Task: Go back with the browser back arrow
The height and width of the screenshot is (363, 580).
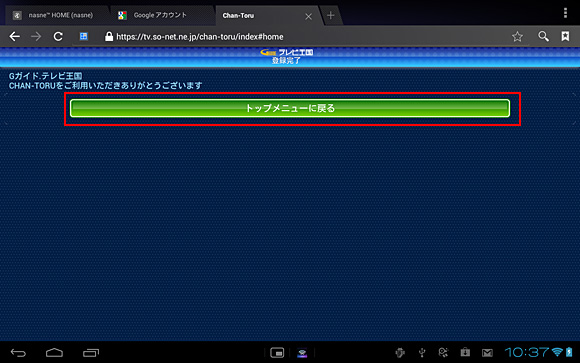Action: click(x=14, y=36)
